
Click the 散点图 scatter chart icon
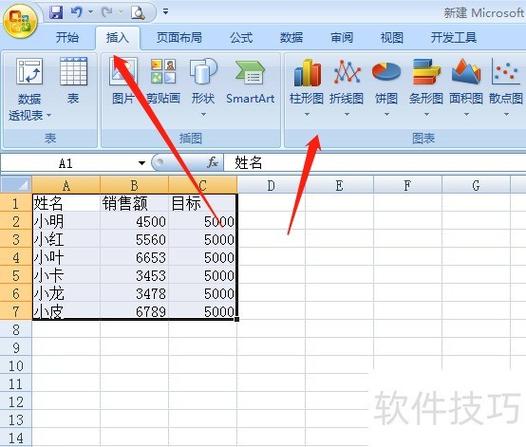506,71
